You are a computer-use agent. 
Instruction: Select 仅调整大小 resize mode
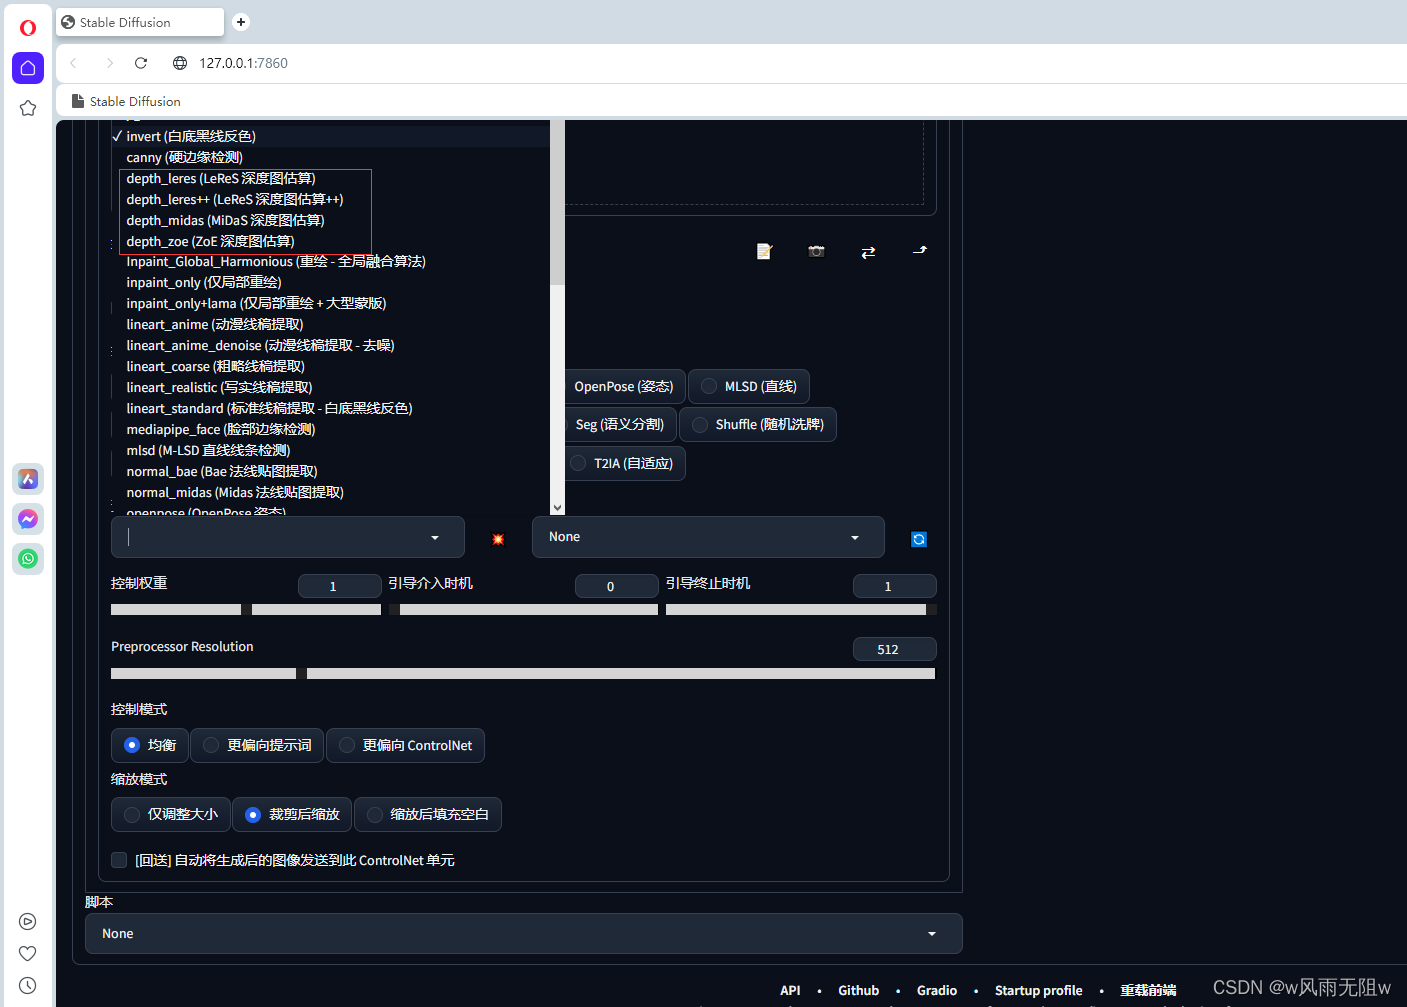(x=171, y=814)
